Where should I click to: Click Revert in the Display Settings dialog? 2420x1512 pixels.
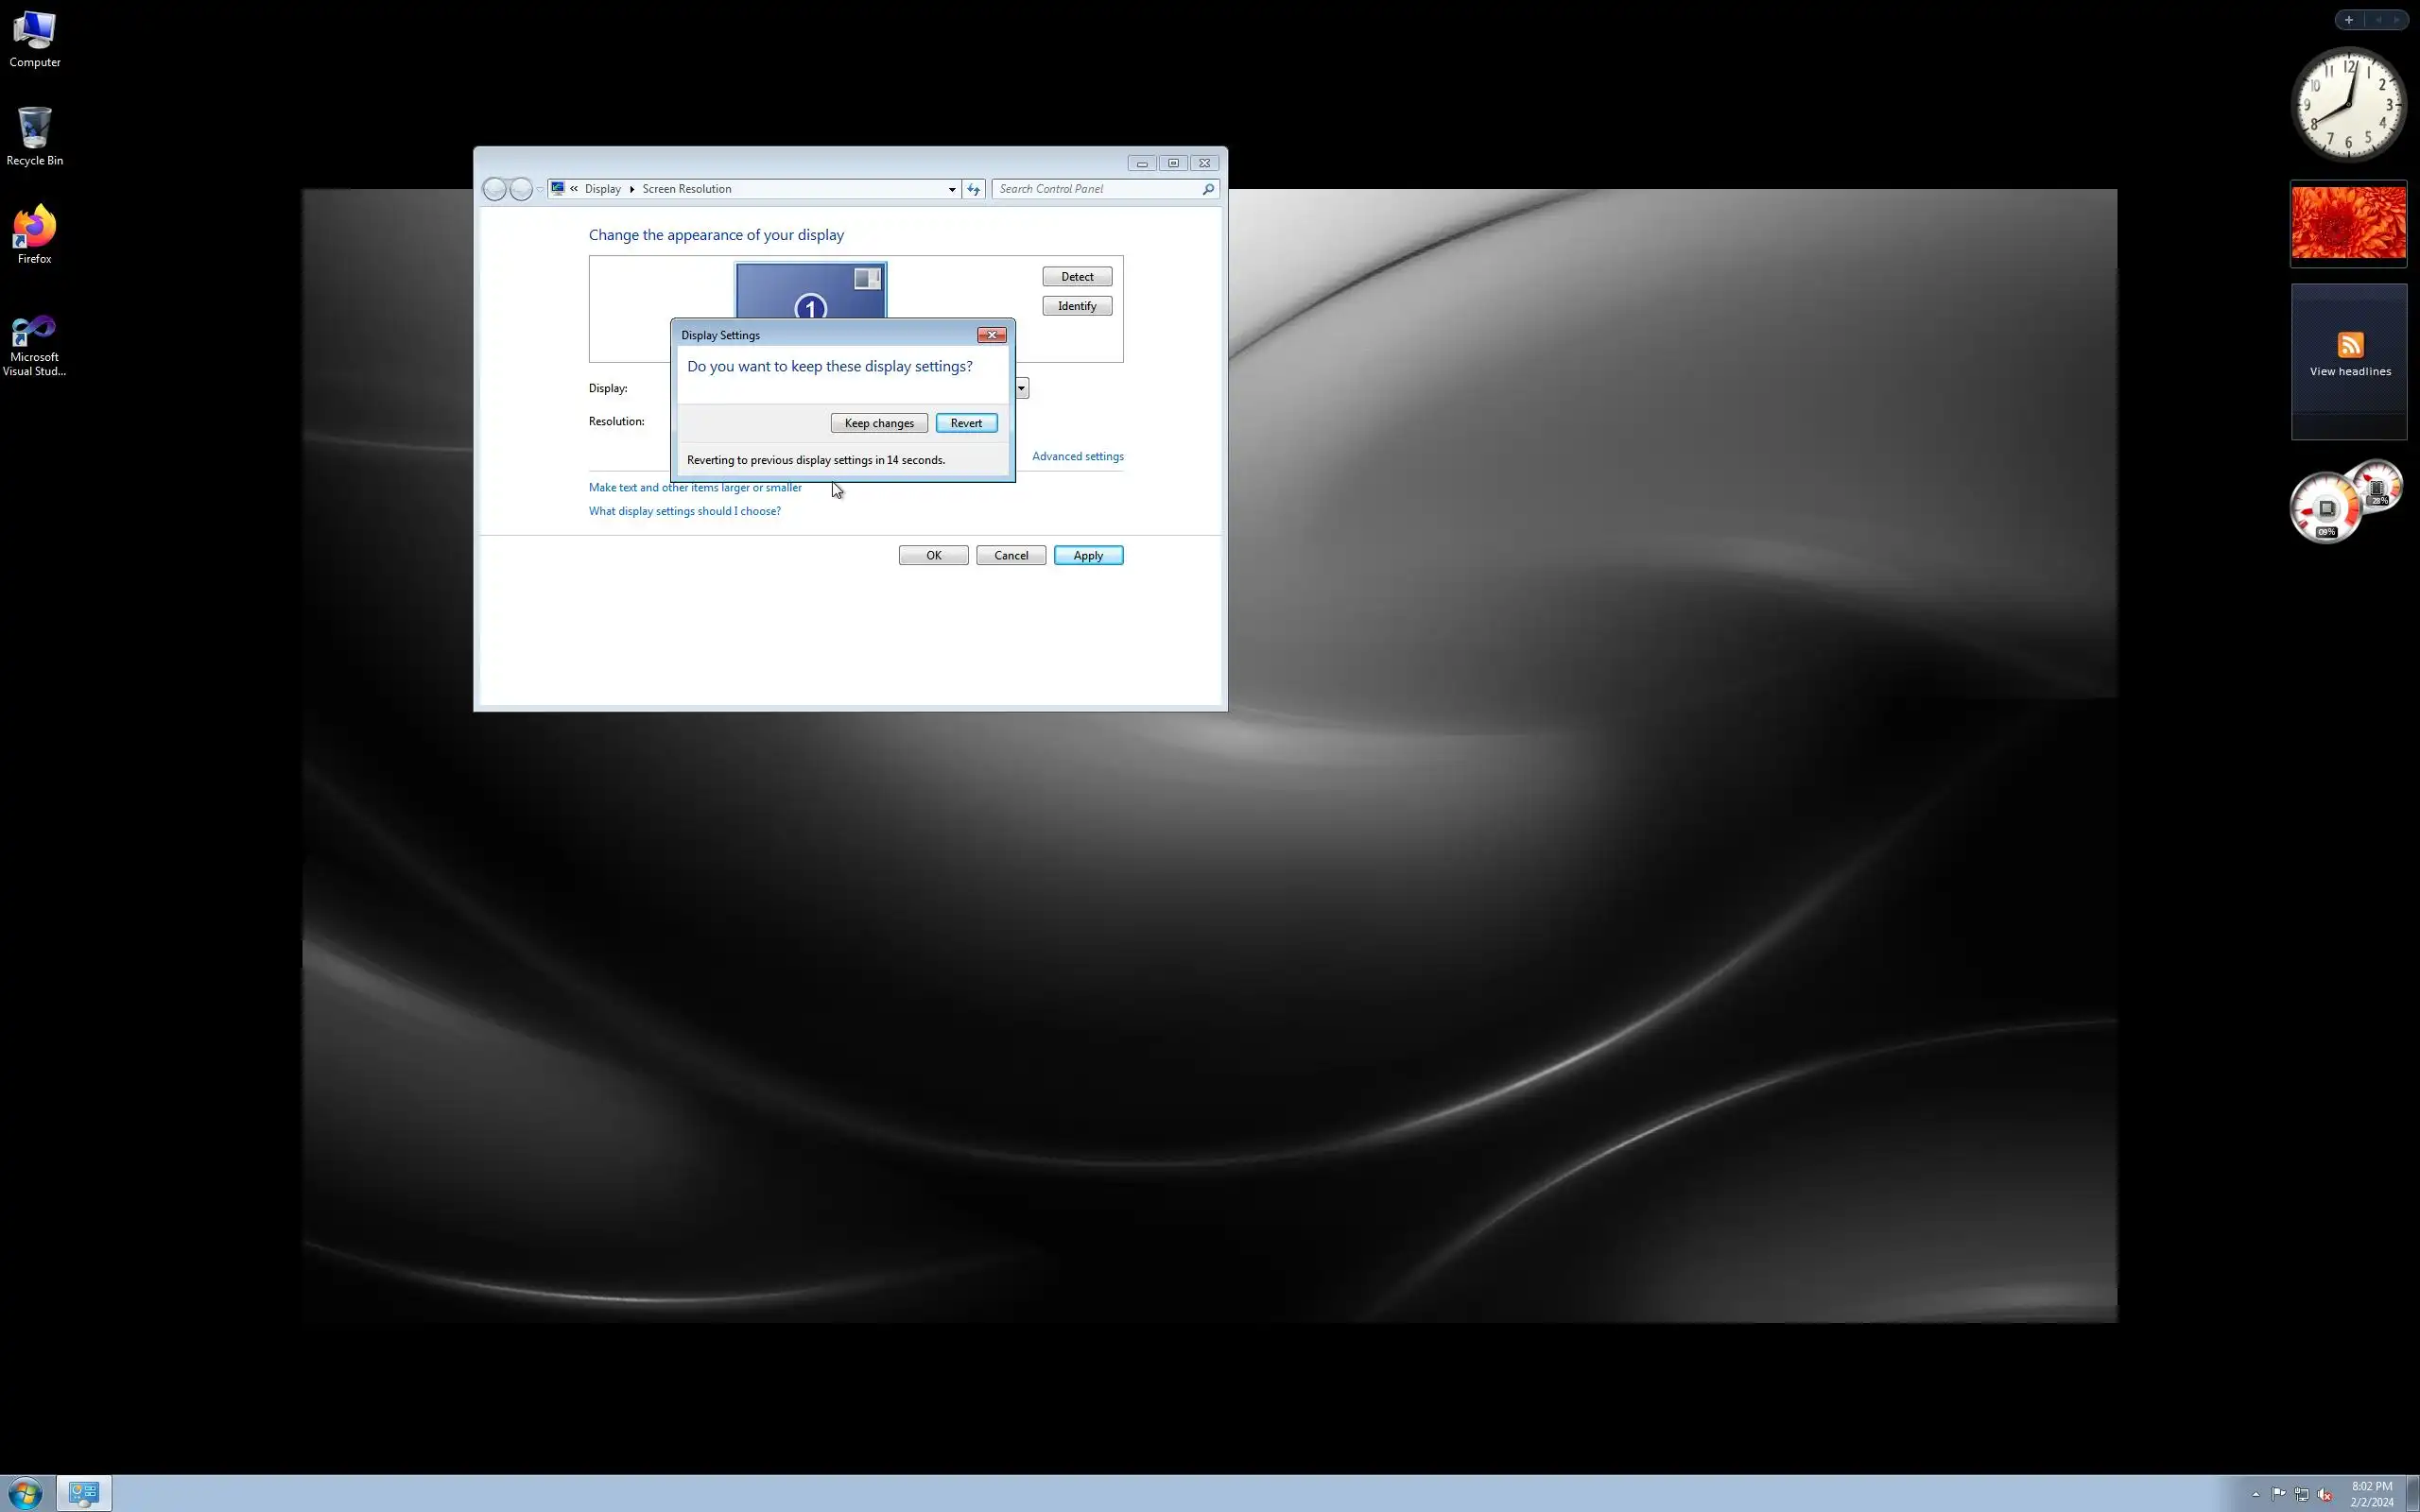pyautogui.click(x=965, y=423)
